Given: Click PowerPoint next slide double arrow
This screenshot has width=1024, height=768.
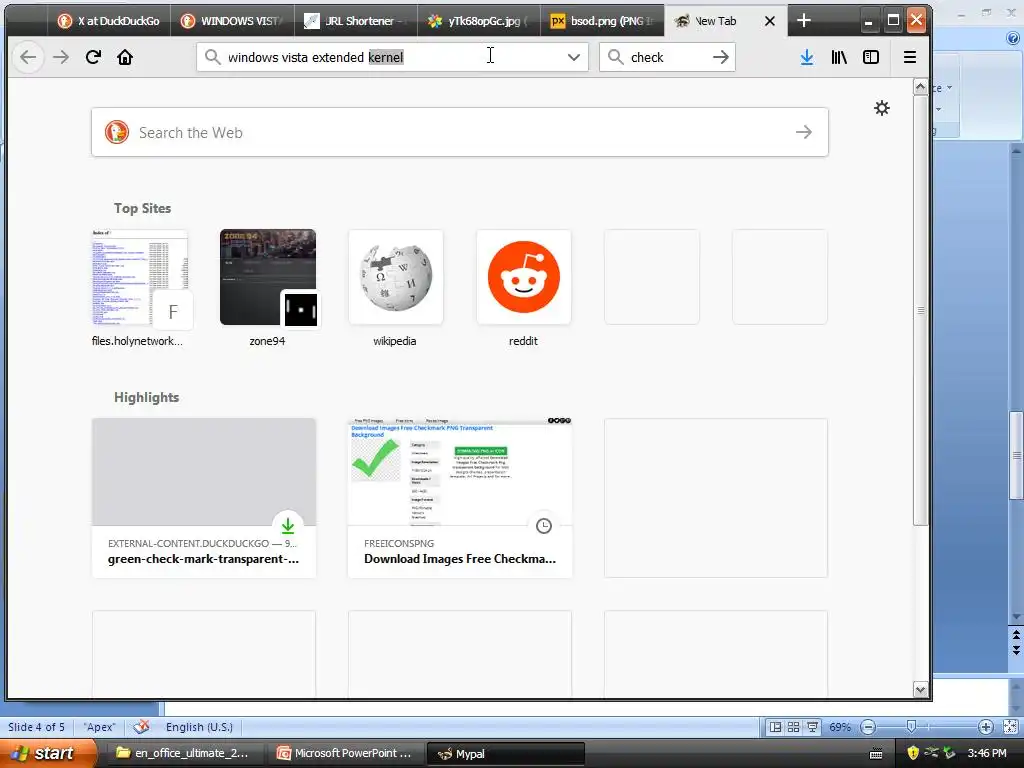Looking at the screenshot, I should [1016, 649].
